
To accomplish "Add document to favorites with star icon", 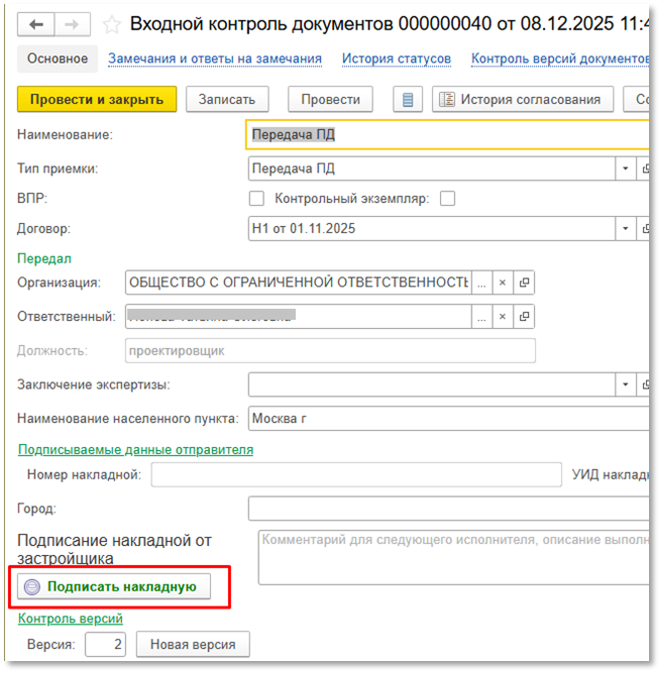I will coord(113,25).
